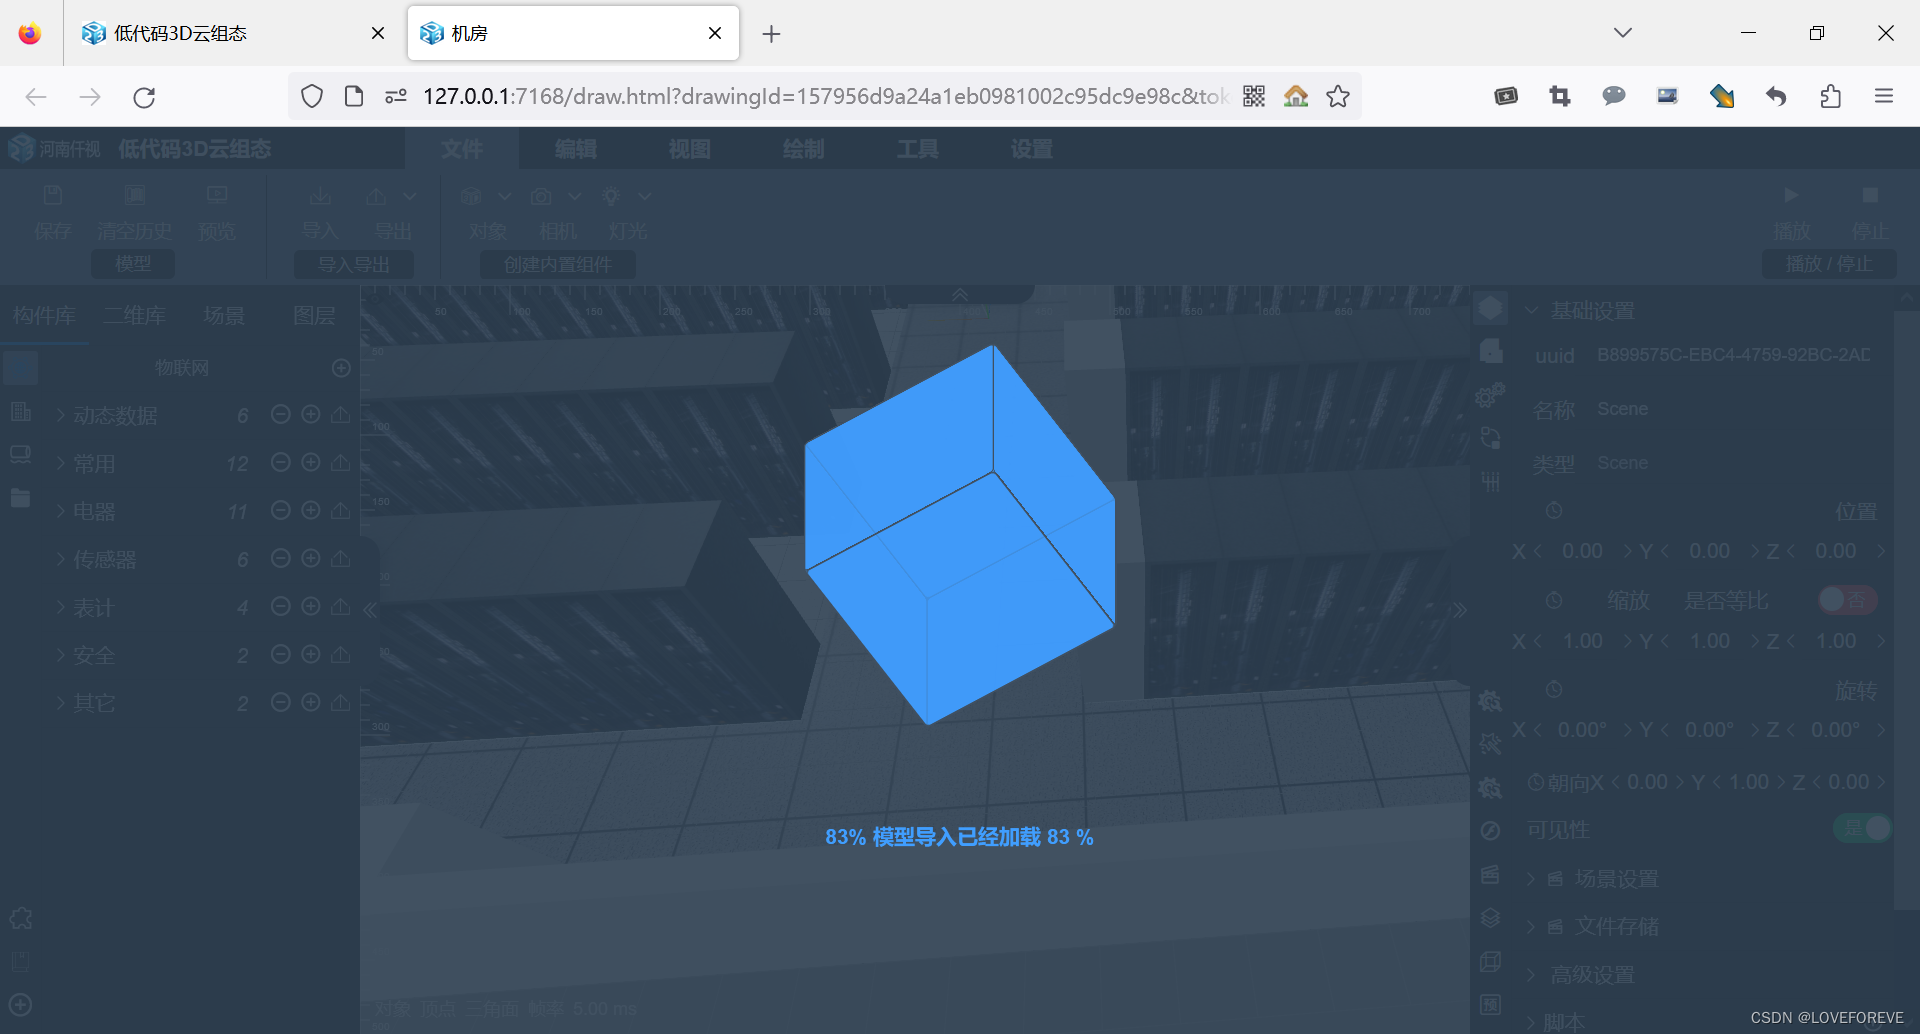Viewport: 1920px width, 1034px height.
Task: Click the export (导出) icon
Action: click(x=376, y=196)
